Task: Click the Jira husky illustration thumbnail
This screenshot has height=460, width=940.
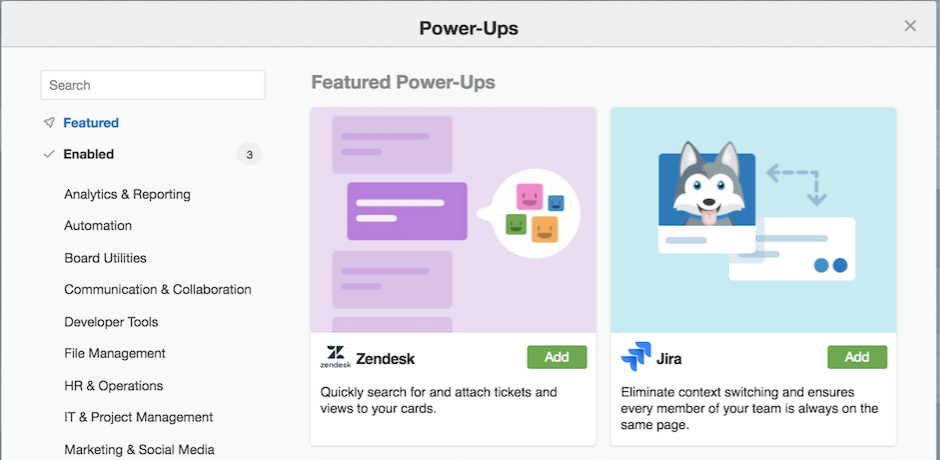Action: 753,220
